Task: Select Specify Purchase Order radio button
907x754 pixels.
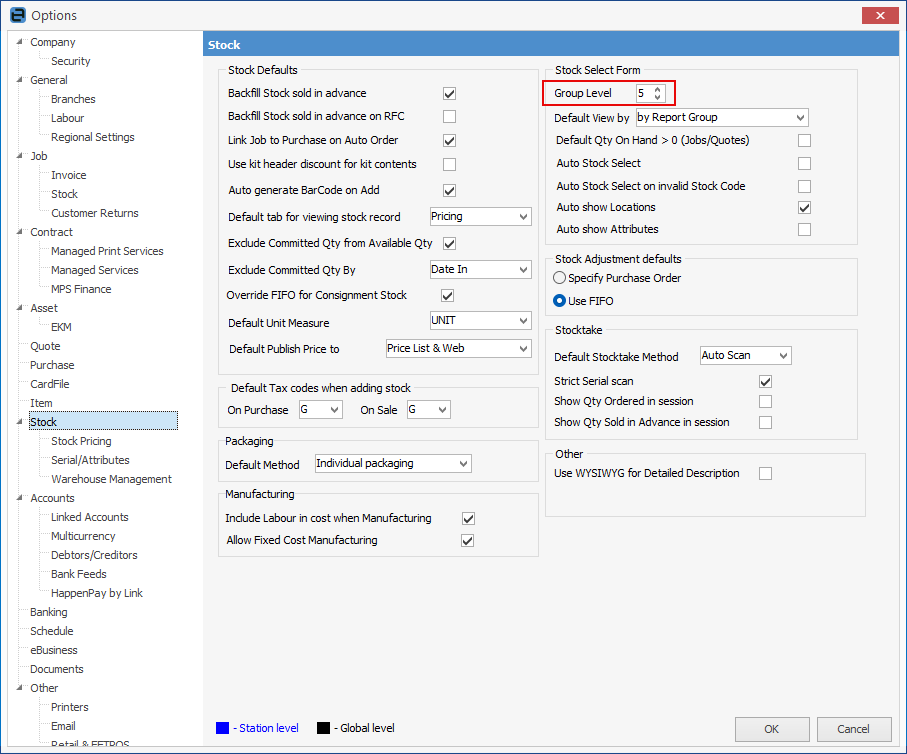Action: pyautogui.click(x=559, y=278)
